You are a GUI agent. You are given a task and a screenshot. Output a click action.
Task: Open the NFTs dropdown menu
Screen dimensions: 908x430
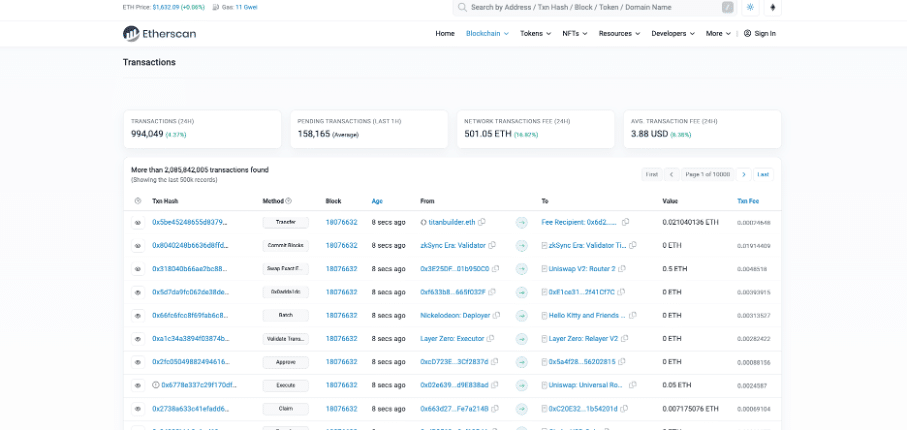tap(574, 34)
